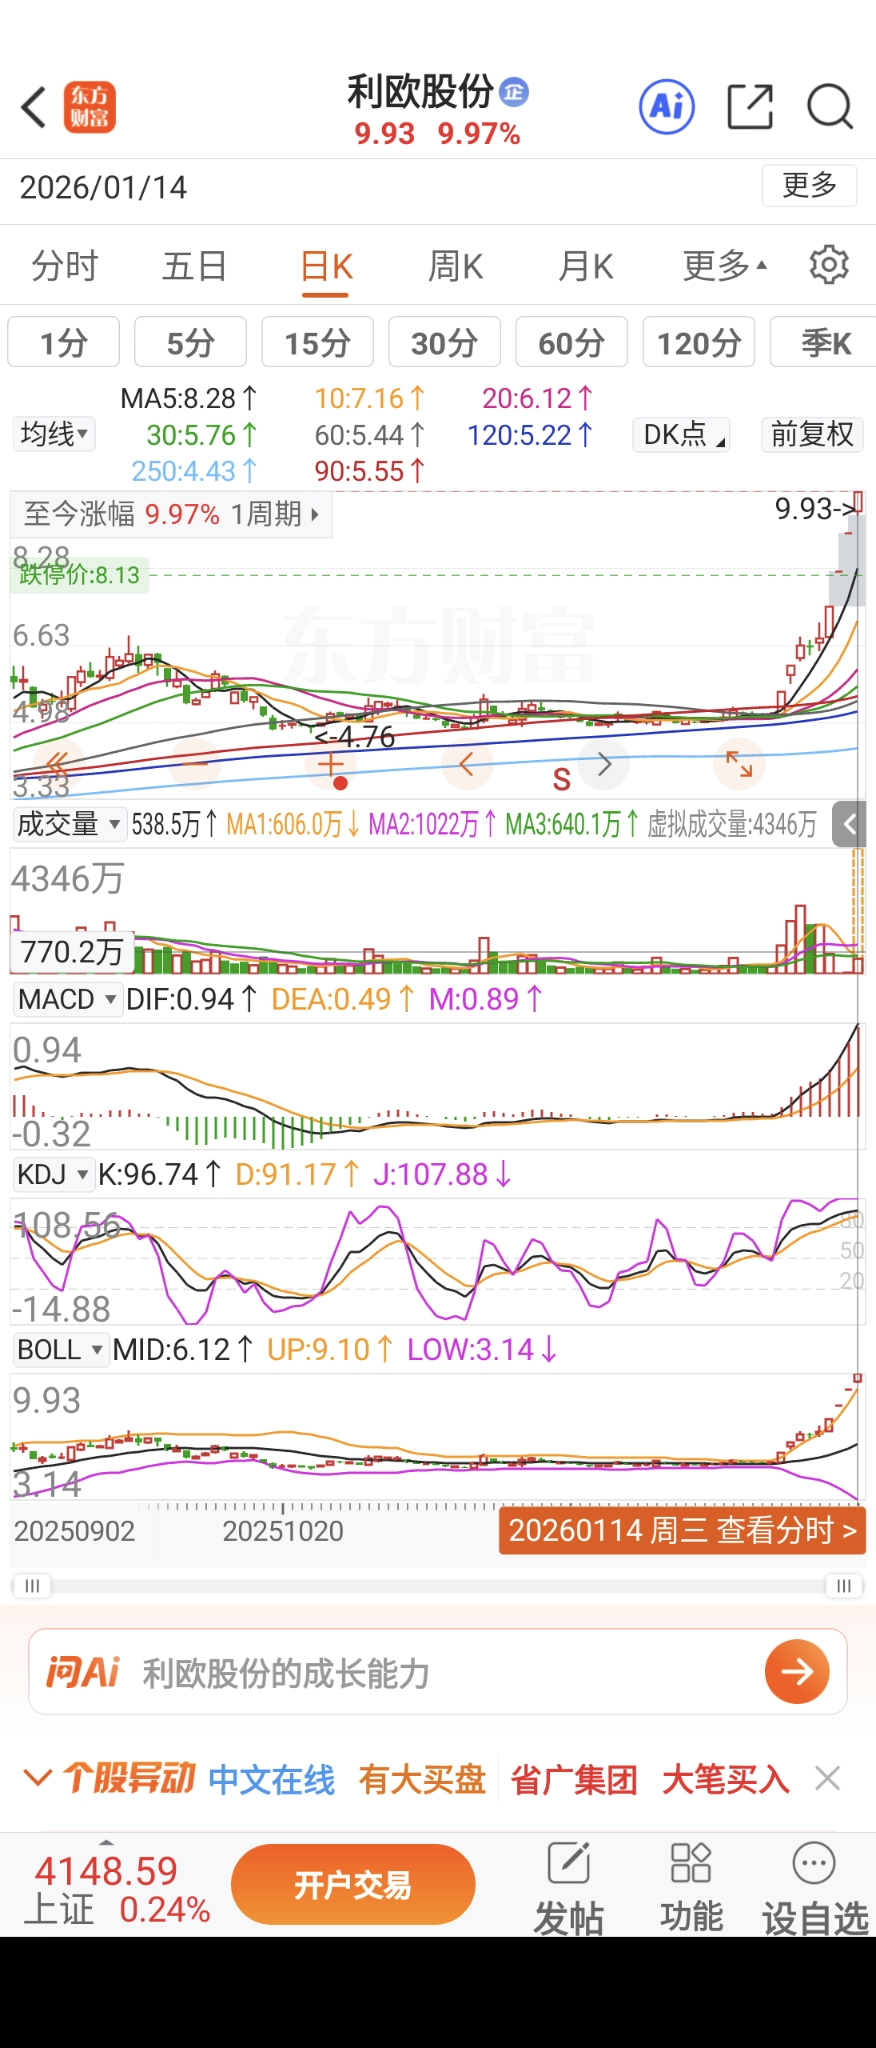876x2048 pixels.
Task: Select the 15分 period button
Action: (x=317, y=343)
